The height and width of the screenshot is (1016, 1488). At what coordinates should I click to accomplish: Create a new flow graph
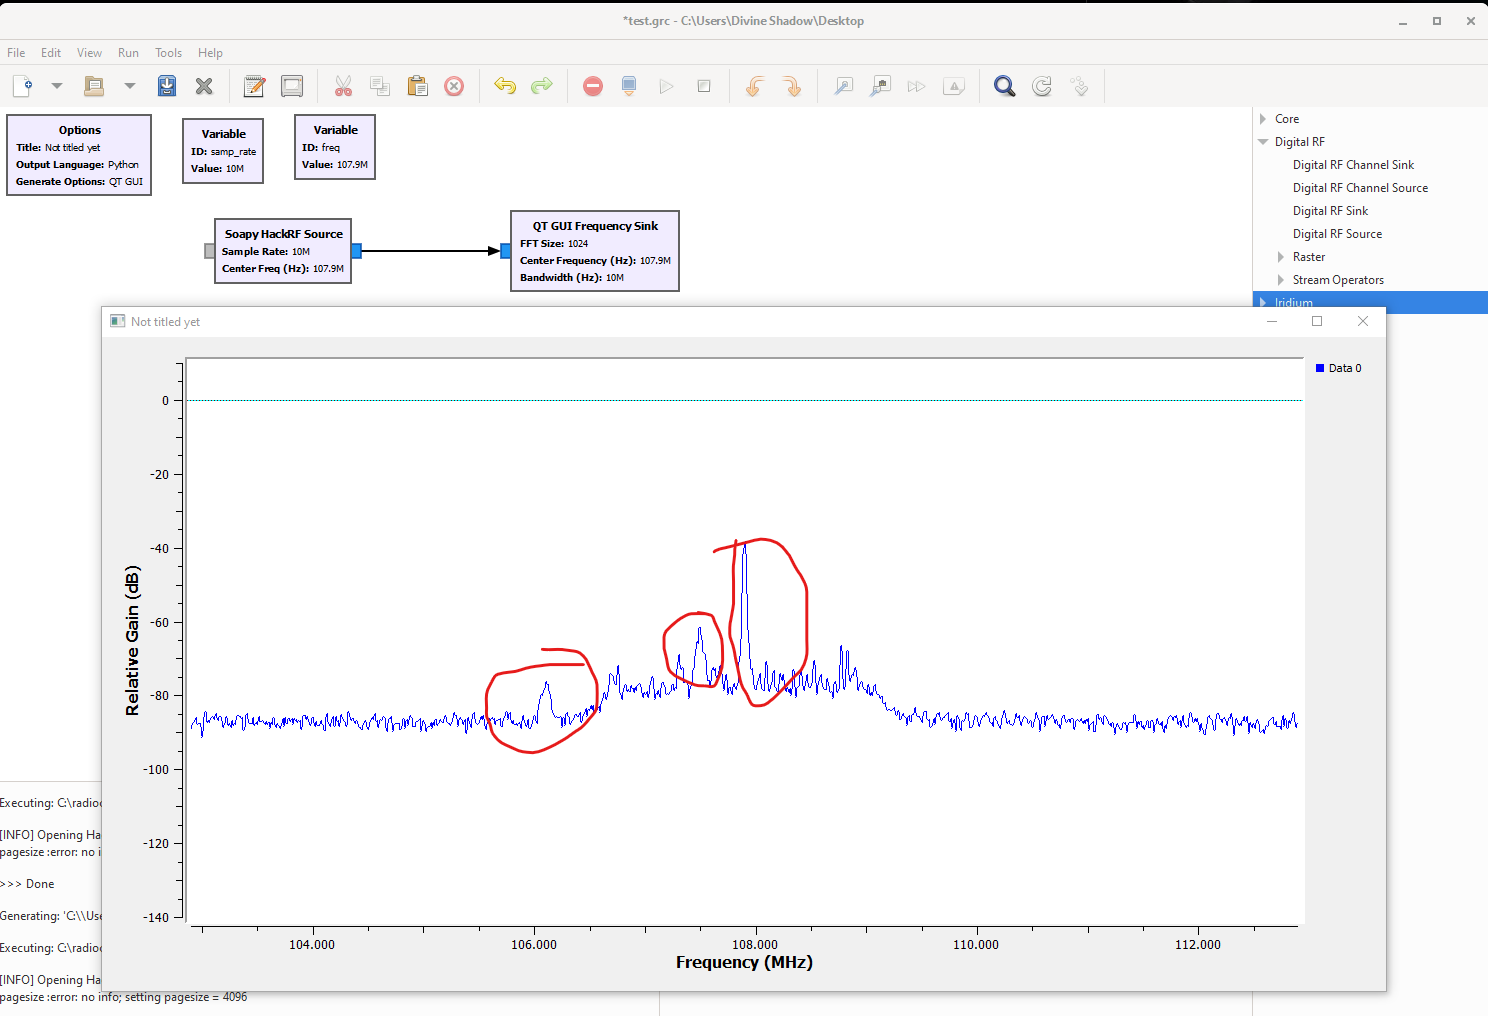click(x=23, y=86)
